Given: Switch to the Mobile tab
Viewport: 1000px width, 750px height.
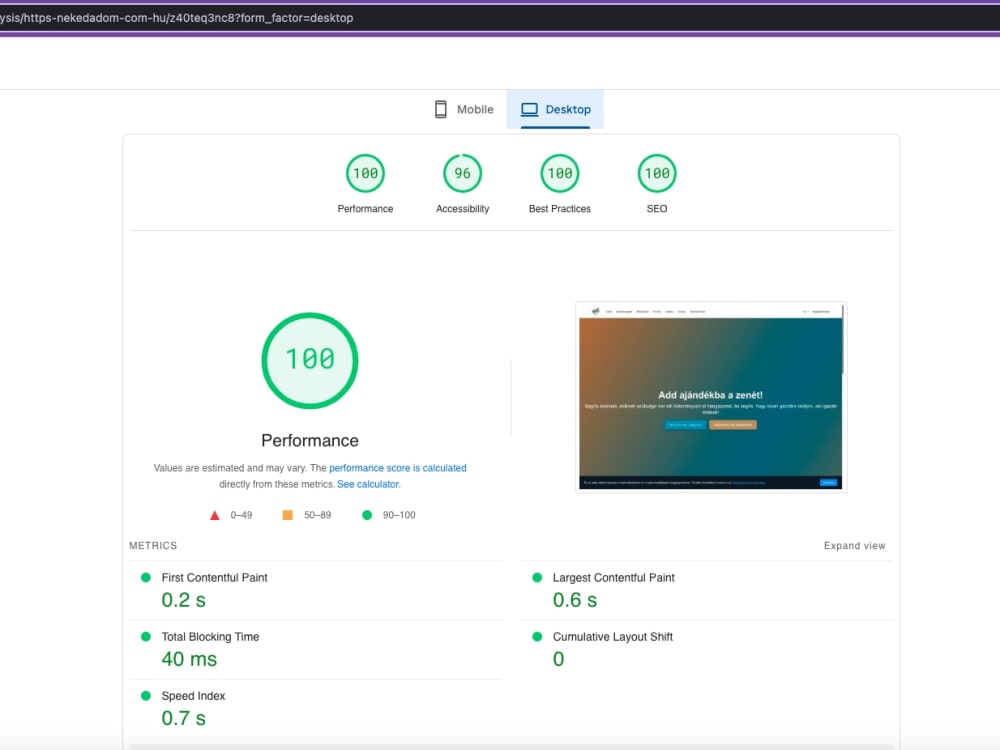Looking at the screenshot, I should coord(464,110).
